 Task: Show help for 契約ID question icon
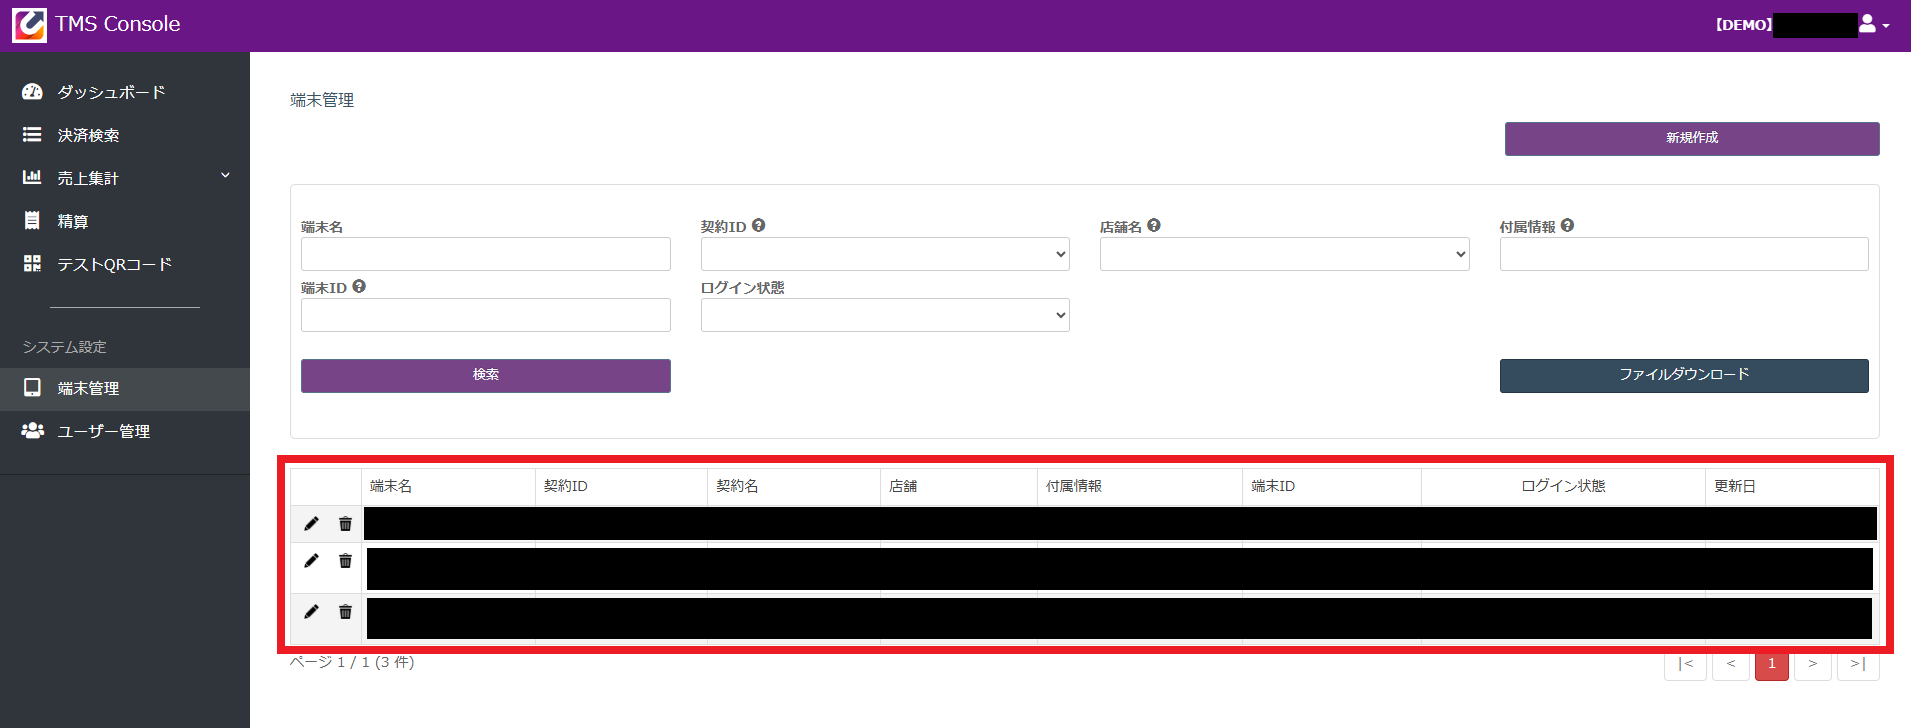click(758, 225)
